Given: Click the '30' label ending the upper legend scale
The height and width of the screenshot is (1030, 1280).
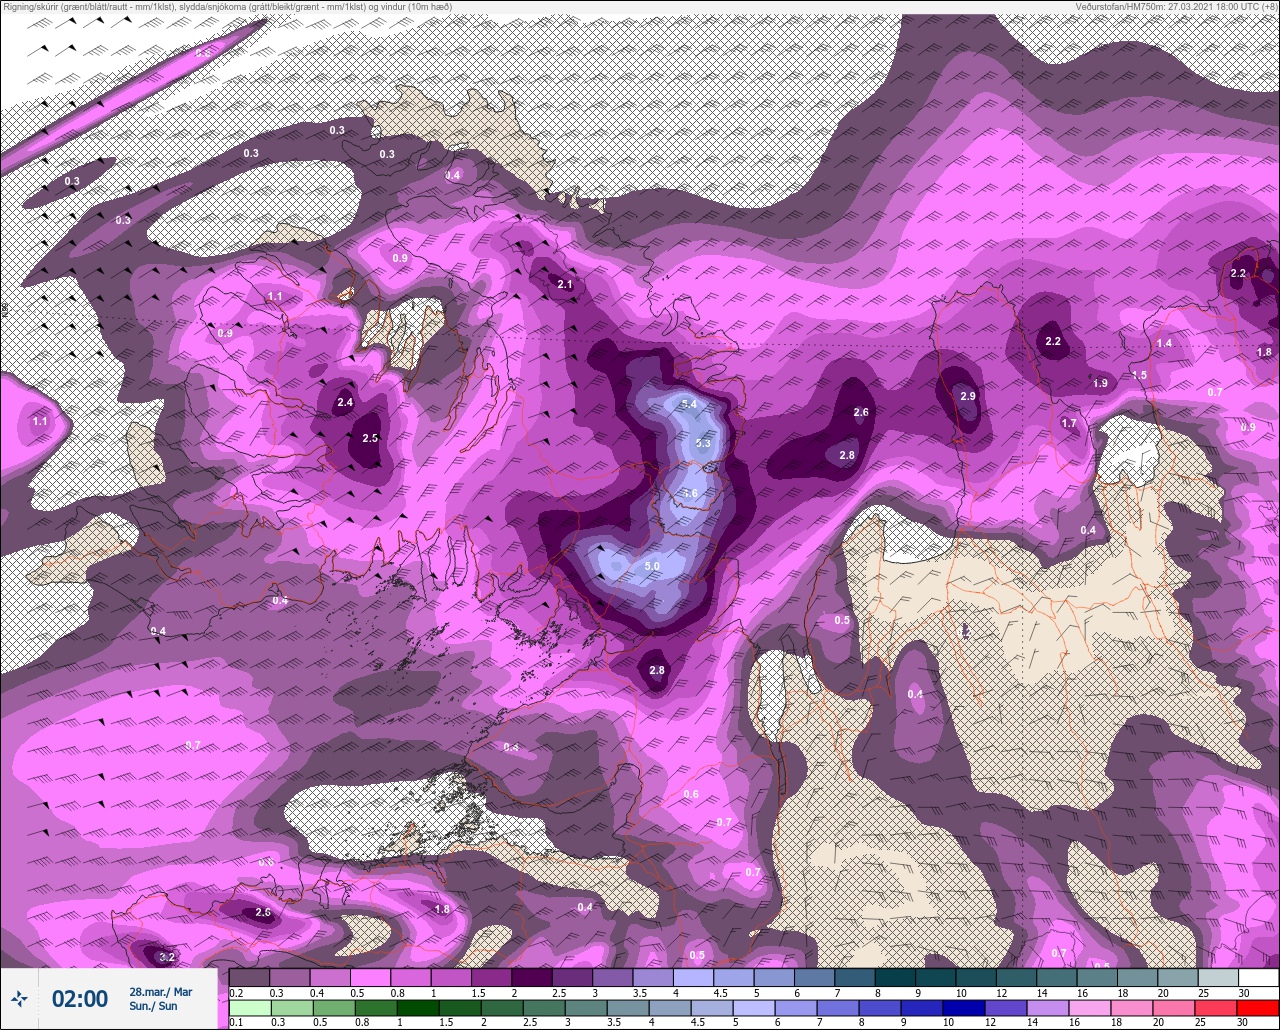Looking at the screenshot, I should (x=1242, y=993).
